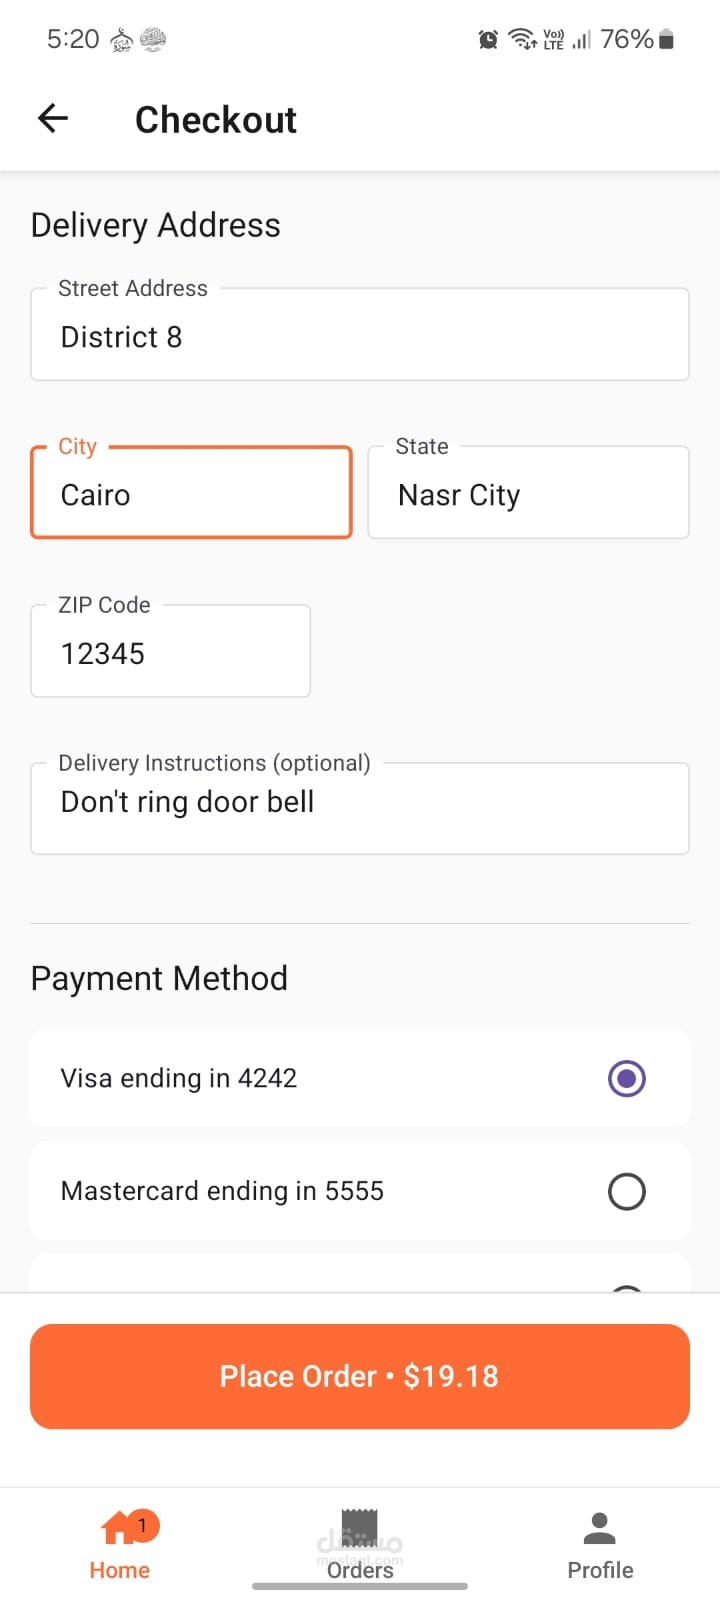Tap the Wi-Fi signal icon

(521, 39)
